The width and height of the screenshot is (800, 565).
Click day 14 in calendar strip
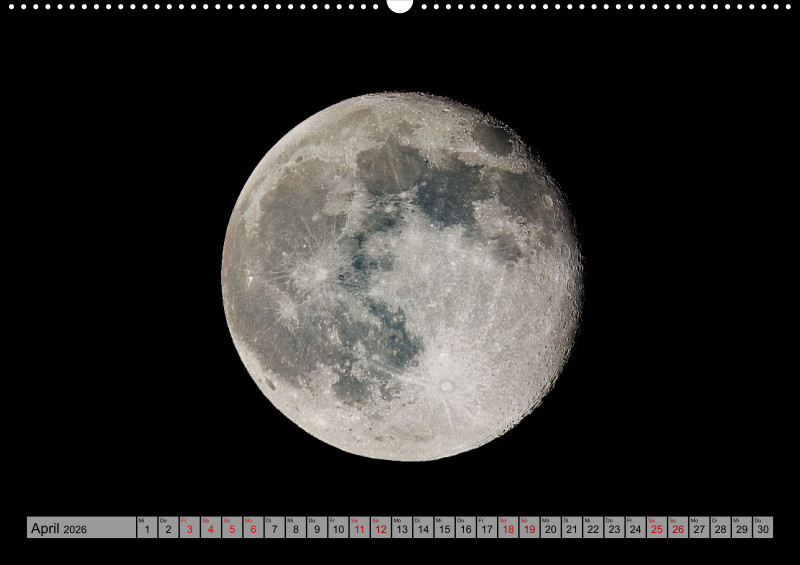click(423, 528)
